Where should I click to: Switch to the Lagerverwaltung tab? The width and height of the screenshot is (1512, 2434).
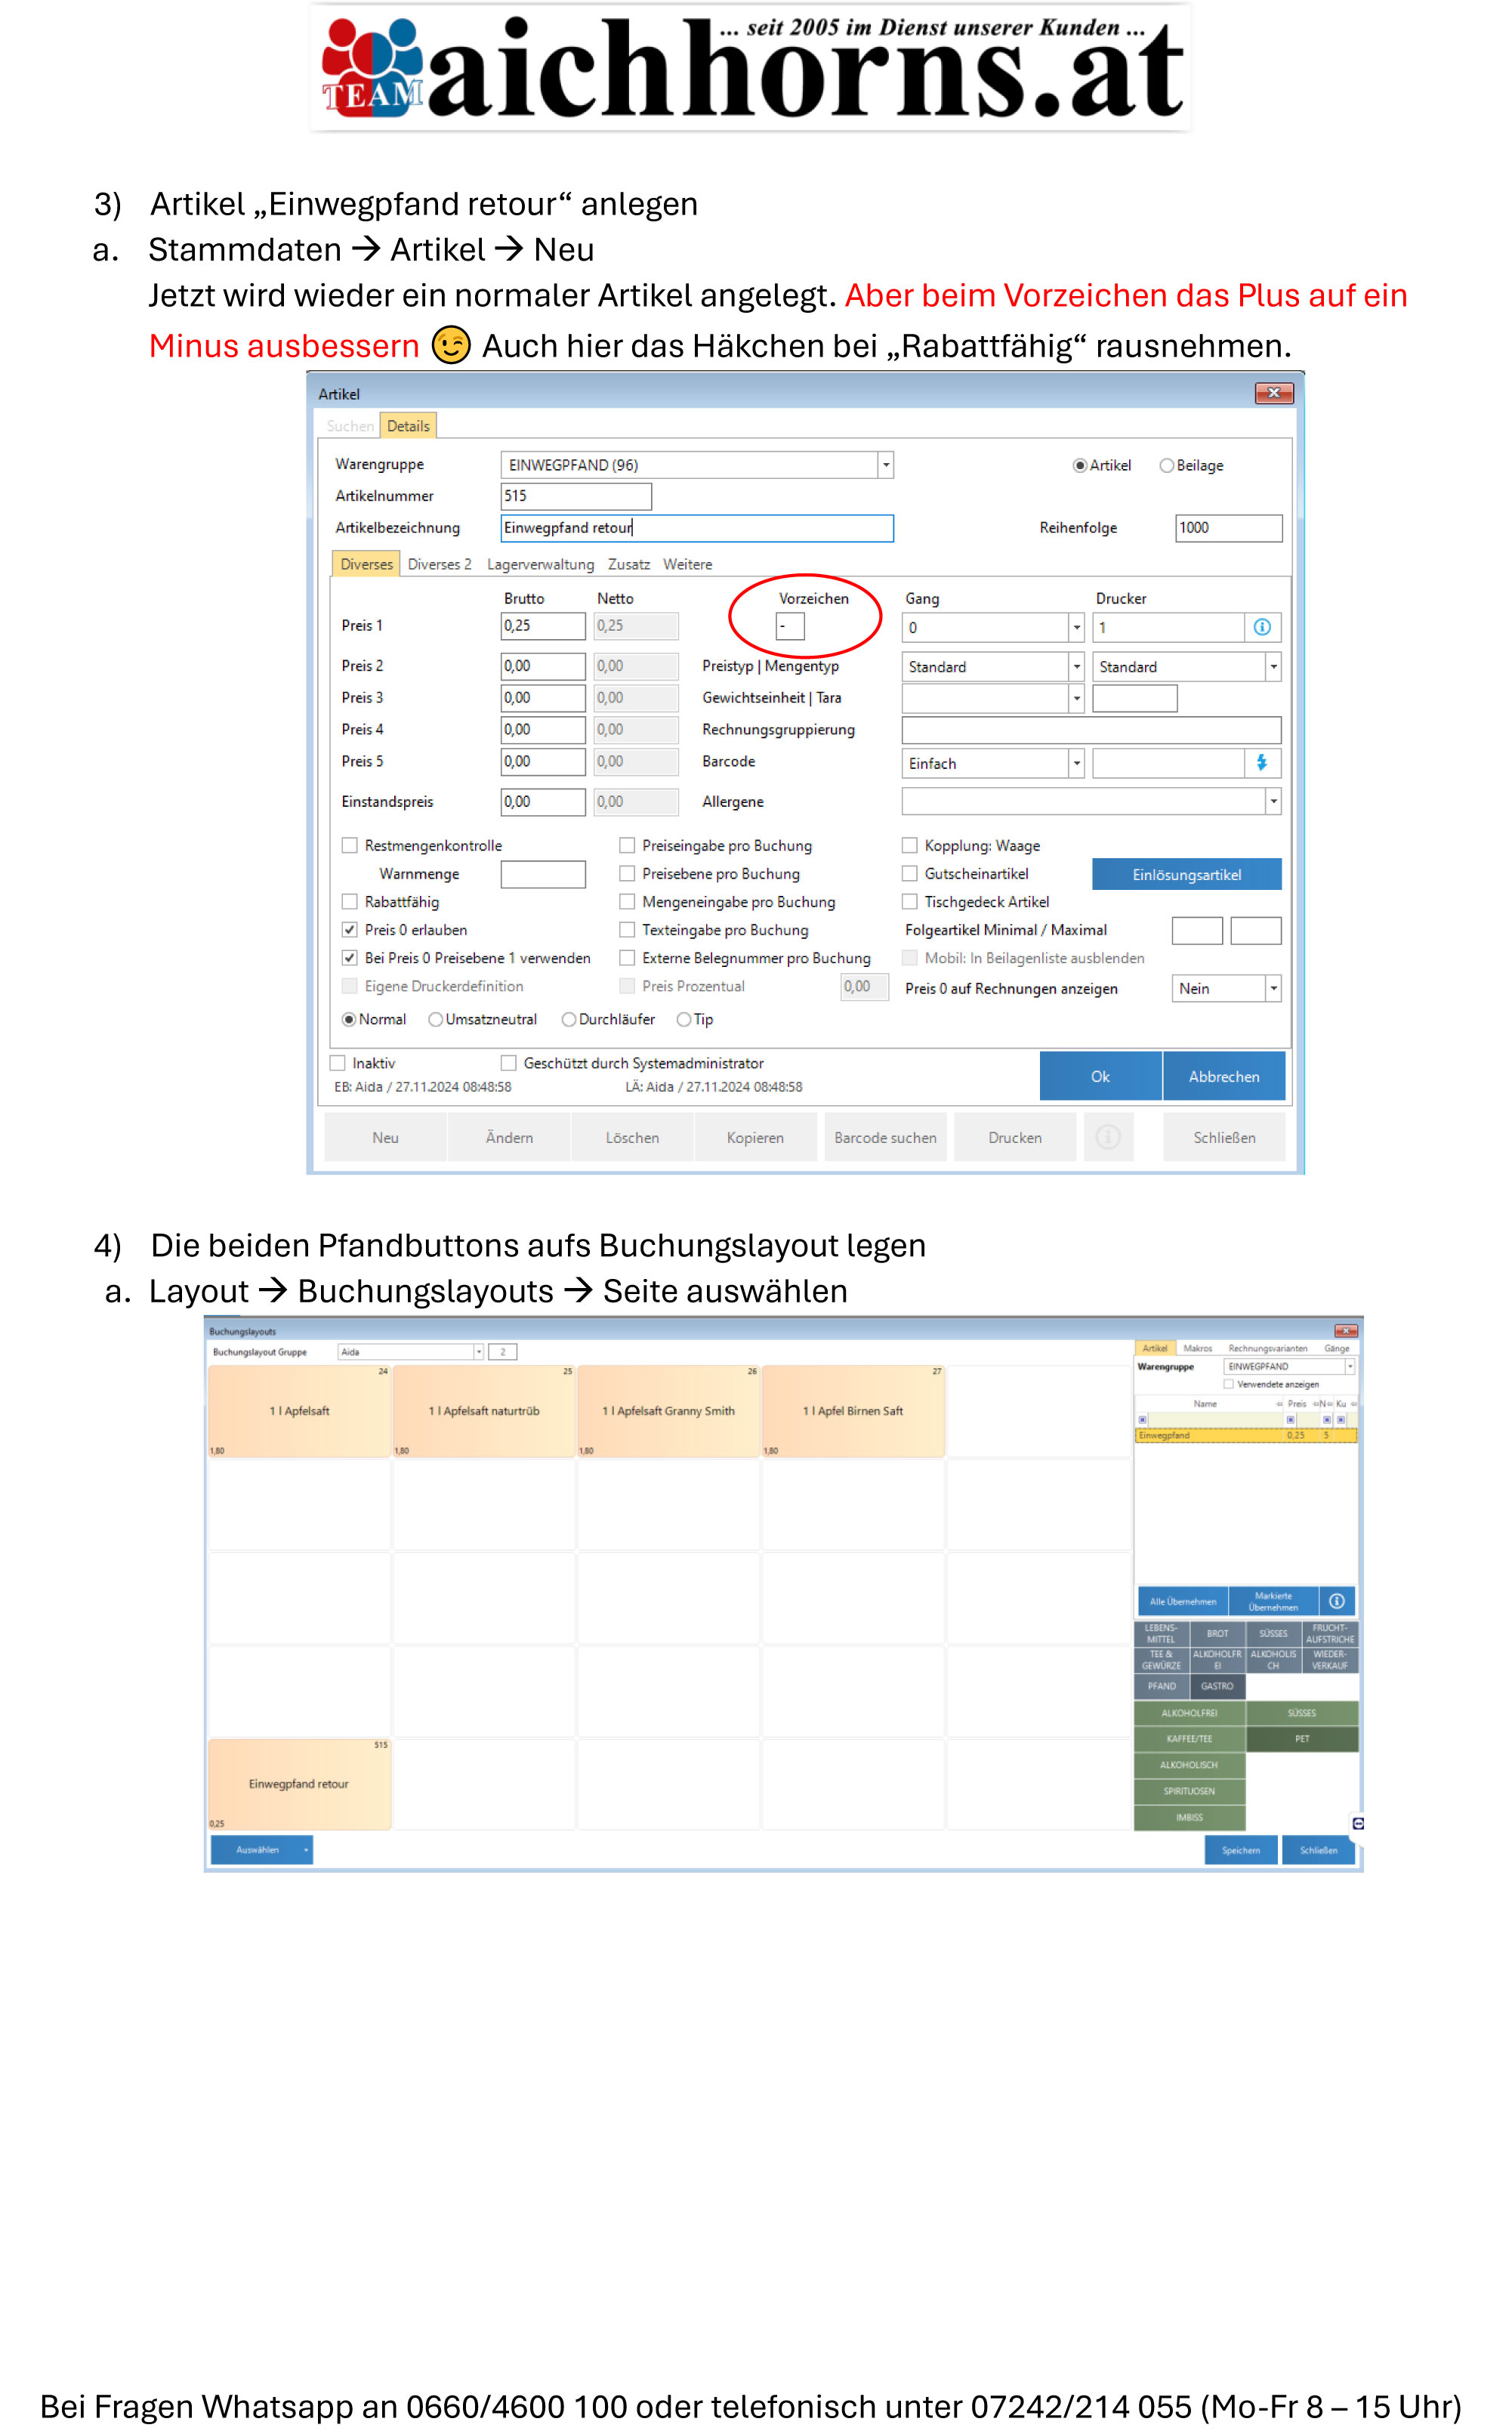[540, 564]
